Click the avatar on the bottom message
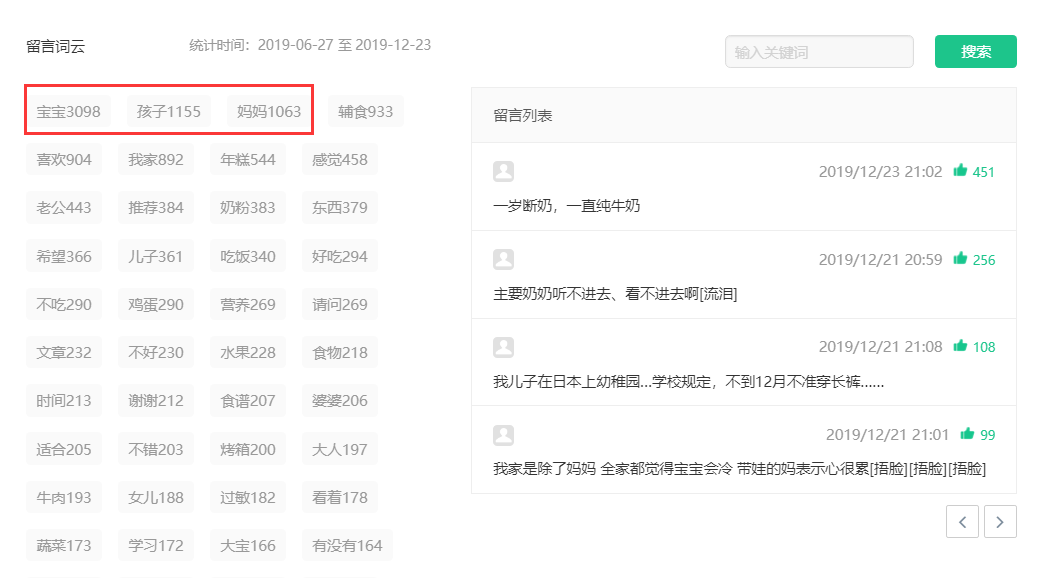This screenshot has width=1051, height=587. tap(504, 433)
